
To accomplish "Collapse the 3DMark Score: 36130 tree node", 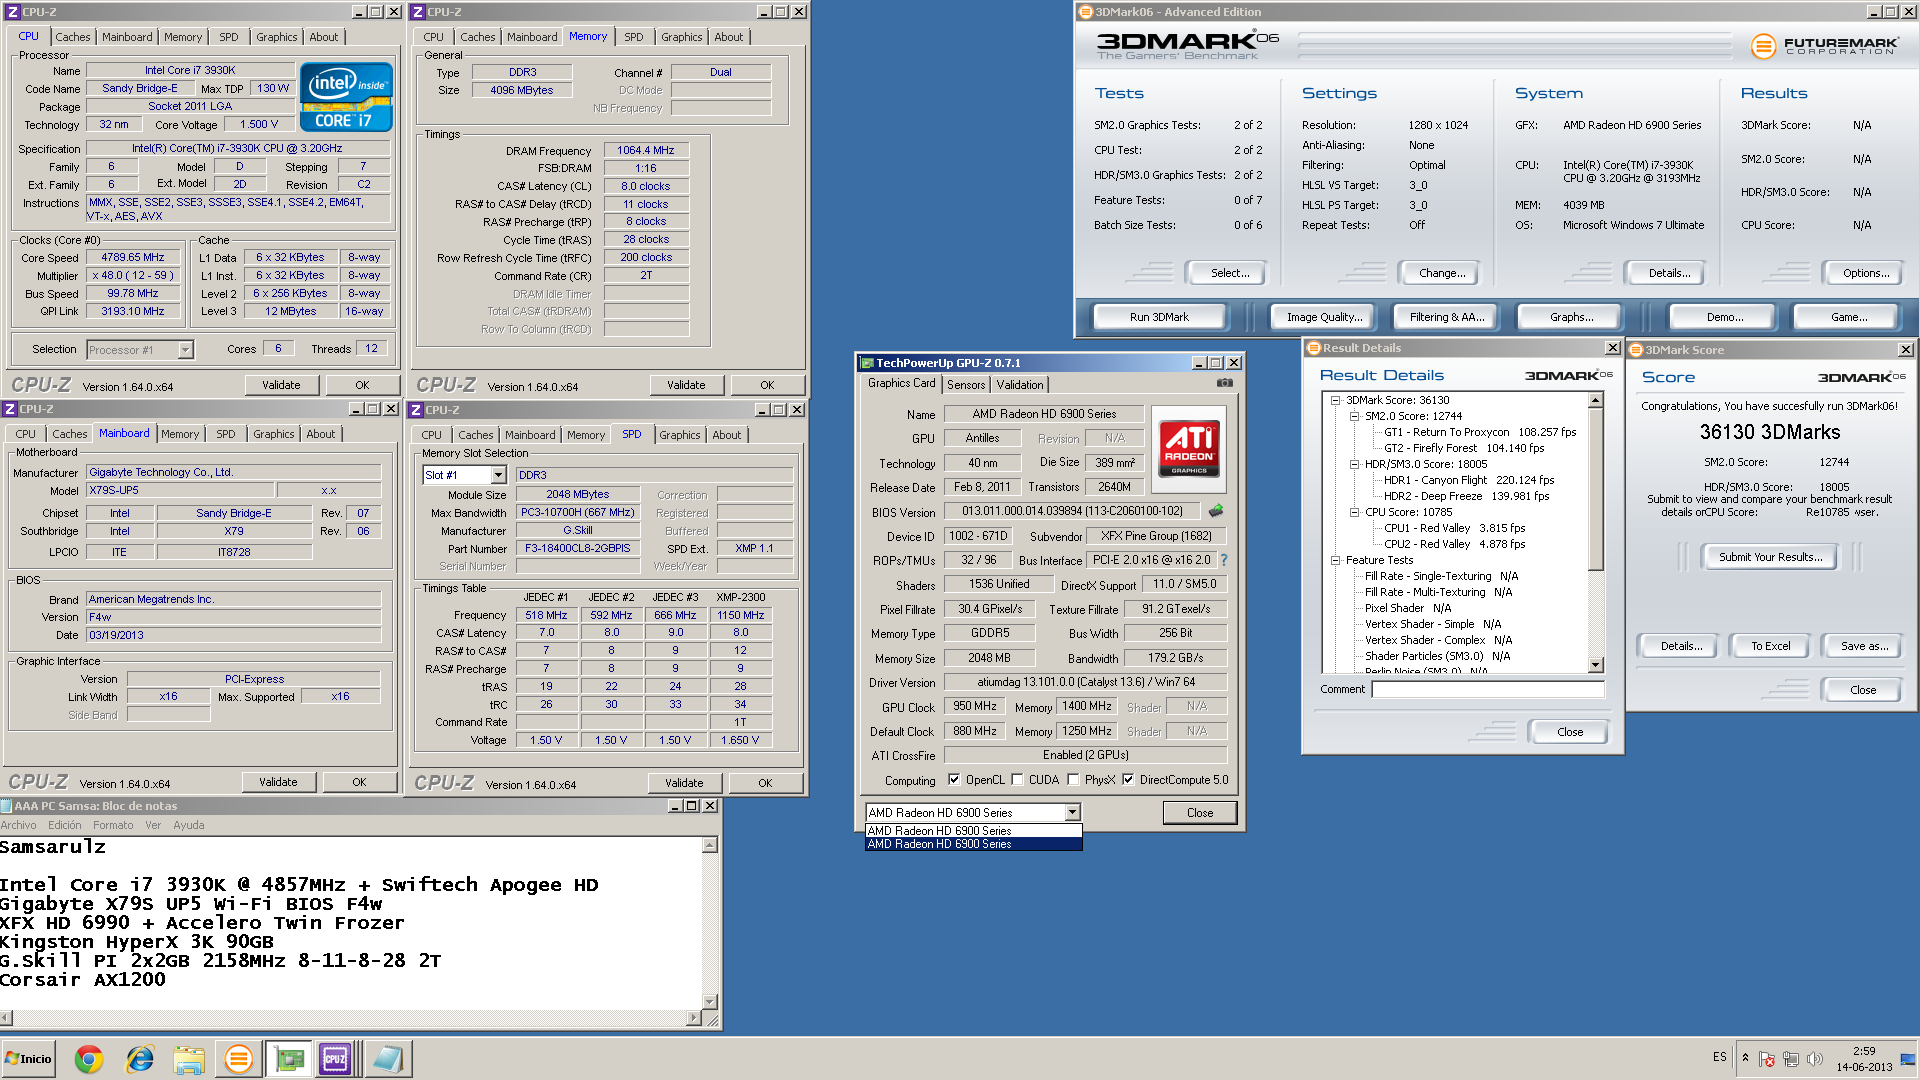I will 1335,400.
